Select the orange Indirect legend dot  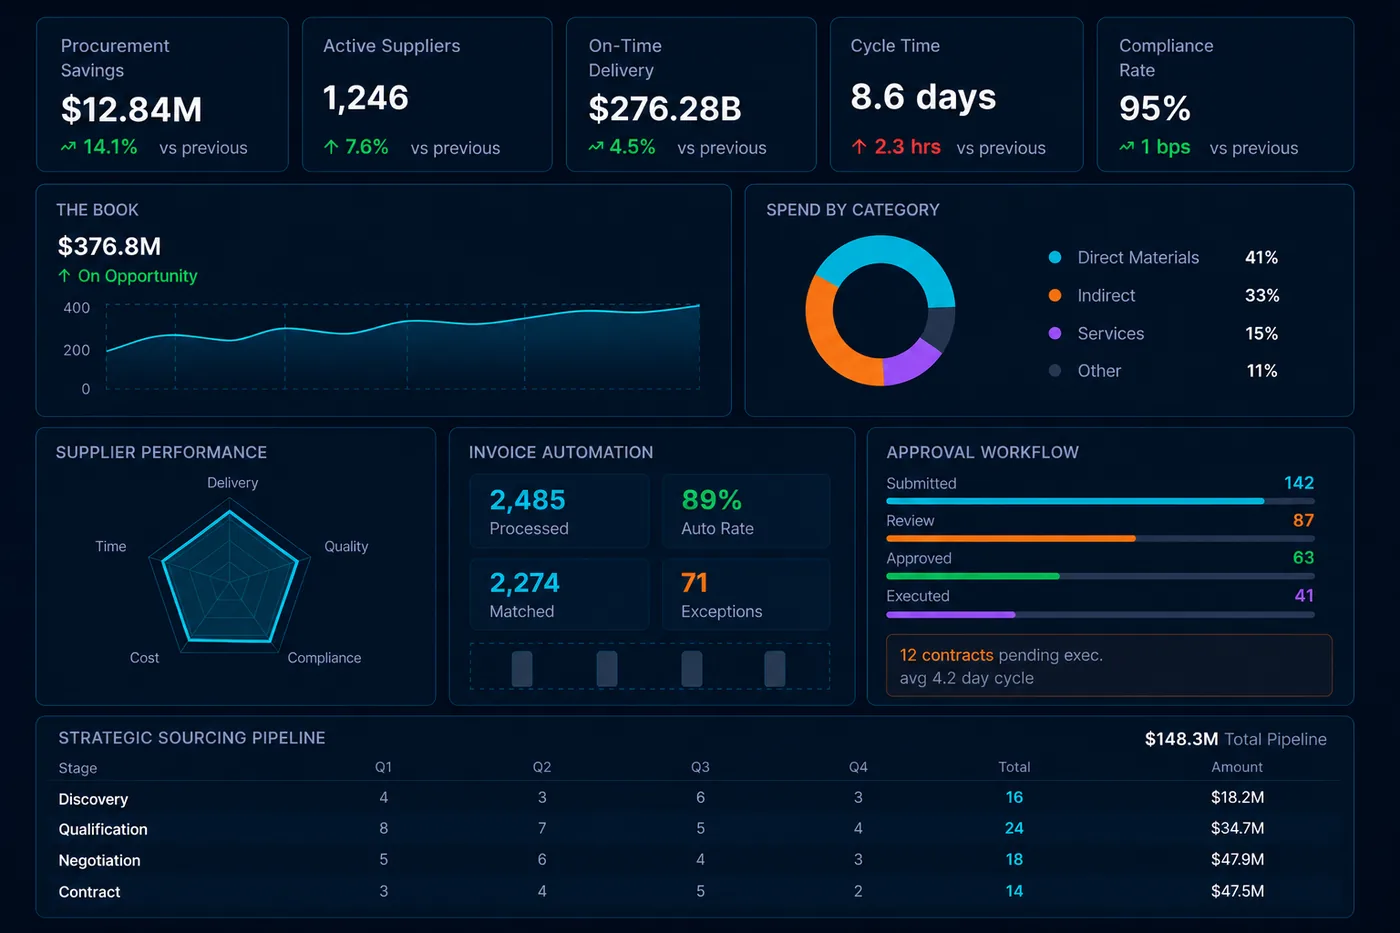pyautogui.click(x=1055, y=295)
